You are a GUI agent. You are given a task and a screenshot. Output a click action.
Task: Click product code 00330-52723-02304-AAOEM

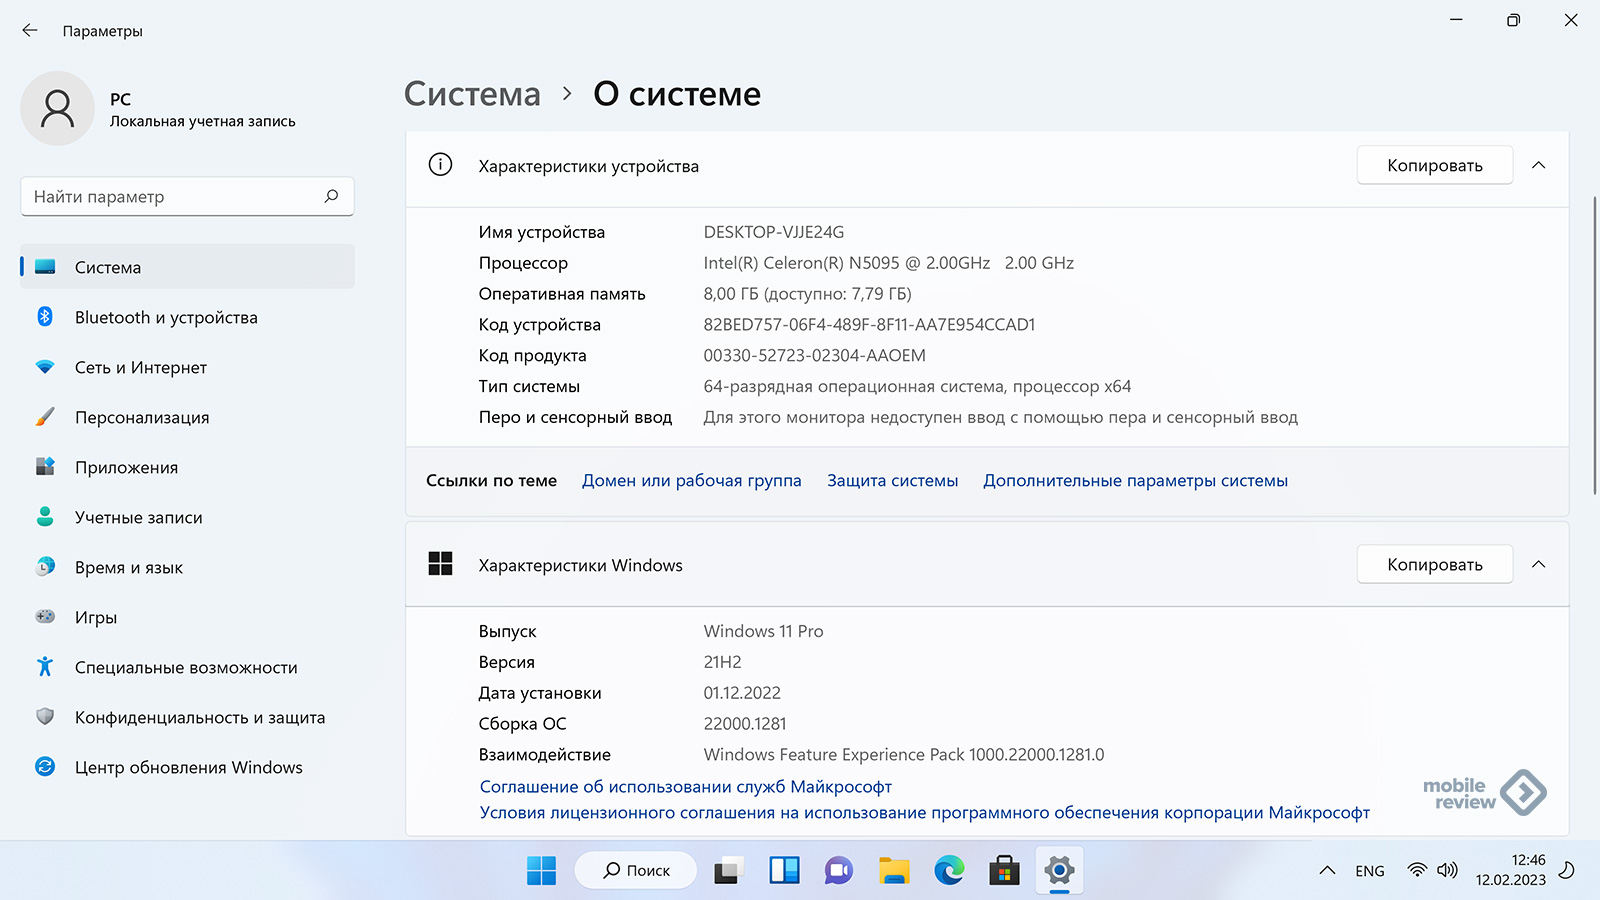(x=815, y=355)
